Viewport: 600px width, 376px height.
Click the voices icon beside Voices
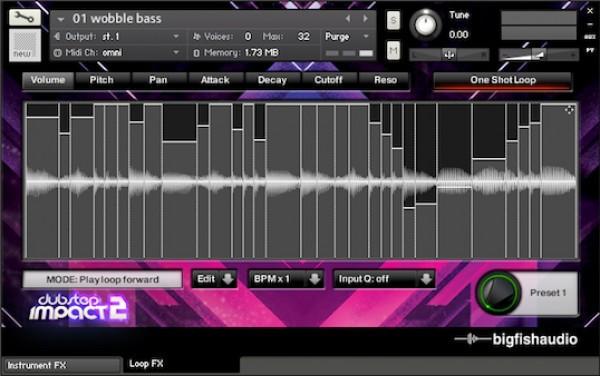[x=196, y=37]
